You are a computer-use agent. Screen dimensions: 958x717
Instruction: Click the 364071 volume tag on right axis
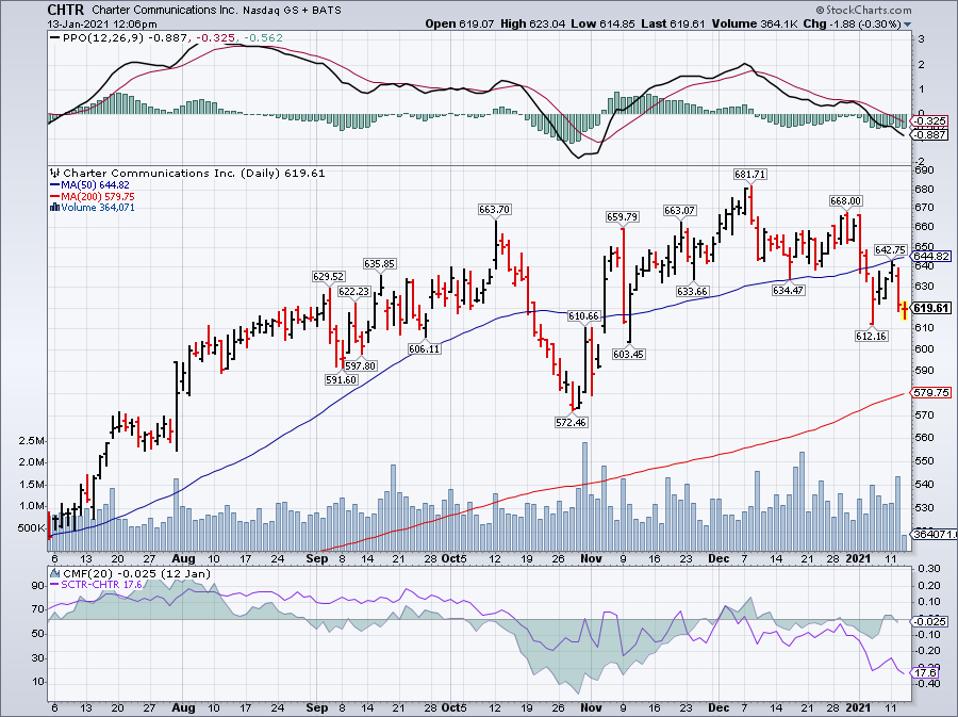pyautogui.click(x=934, y=534)
